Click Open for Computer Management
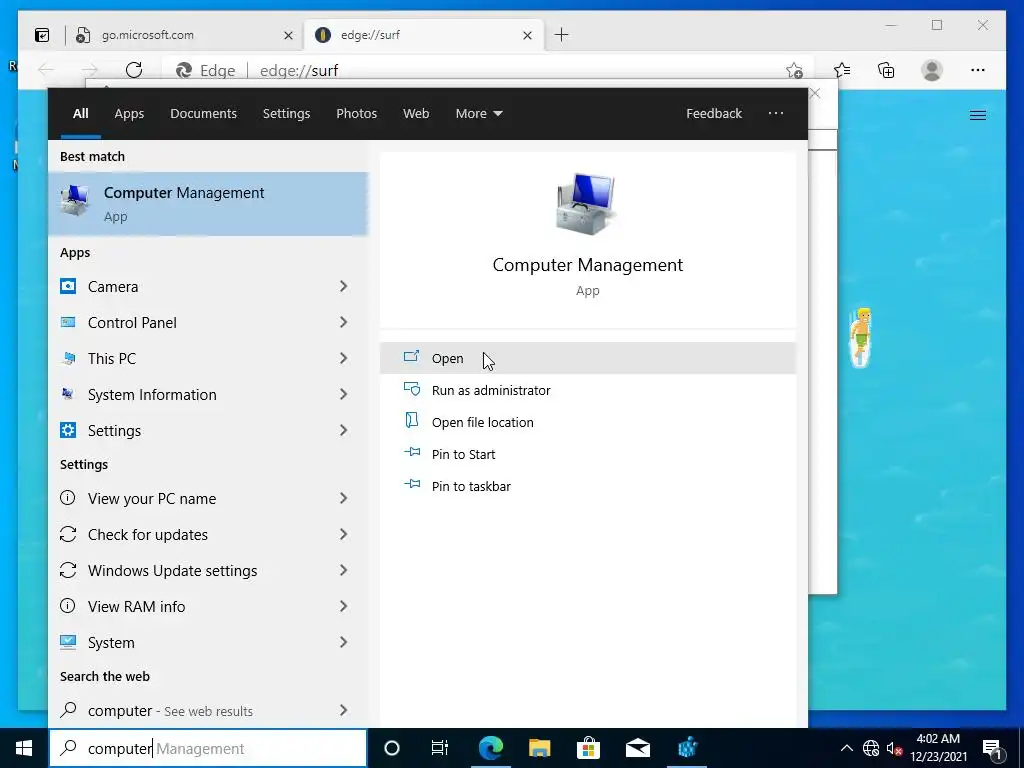 (588, 358)
